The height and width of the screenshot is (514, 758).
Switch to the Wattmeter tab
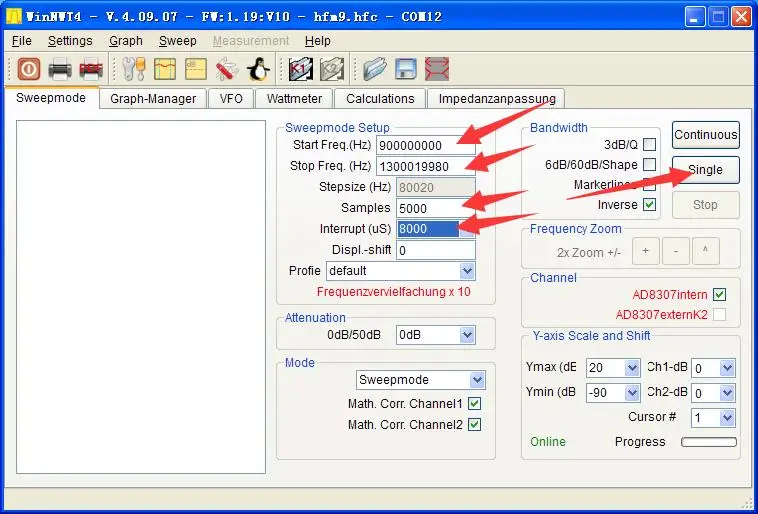pos(294,99)
